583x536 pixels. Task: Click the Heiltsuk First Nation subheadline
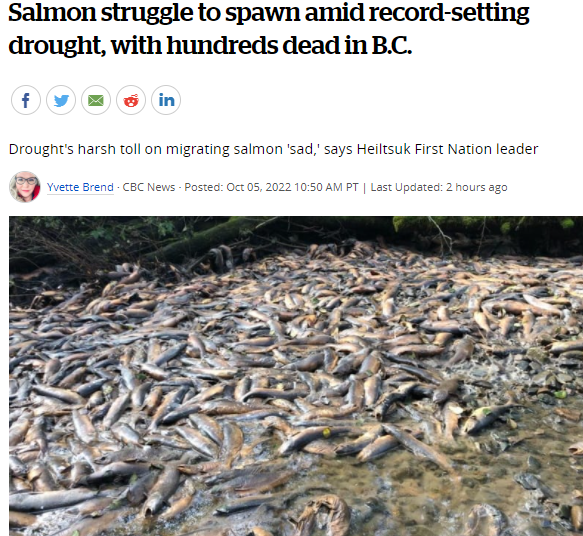(273, 149)
